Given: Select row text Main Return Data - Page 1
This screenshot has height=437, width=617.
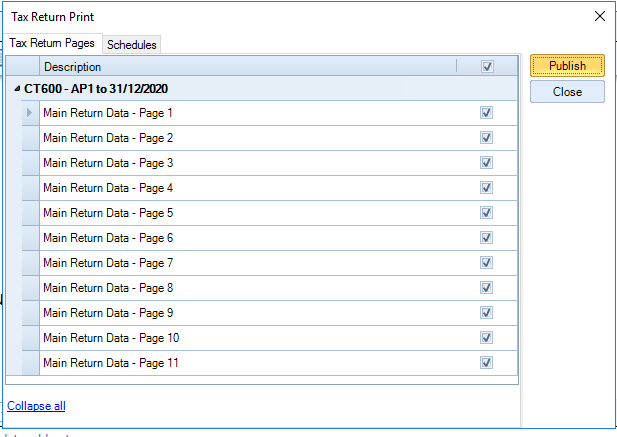Looking at the screenshot, I should 108,113.
